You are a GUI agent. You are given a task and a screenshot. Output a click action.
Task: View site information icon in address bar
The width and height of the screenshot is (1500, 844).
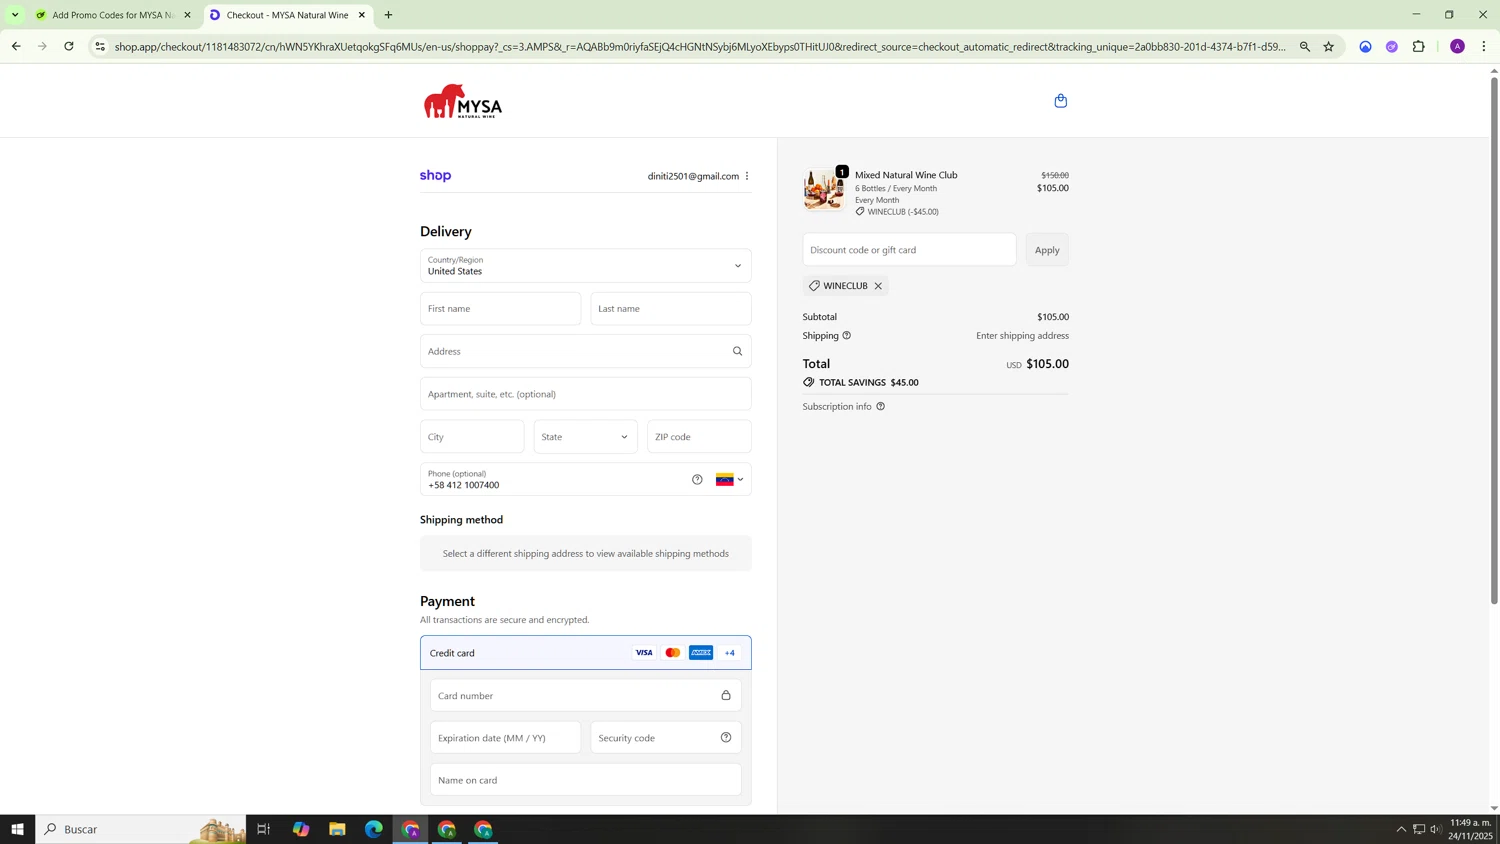click(100, 46)
